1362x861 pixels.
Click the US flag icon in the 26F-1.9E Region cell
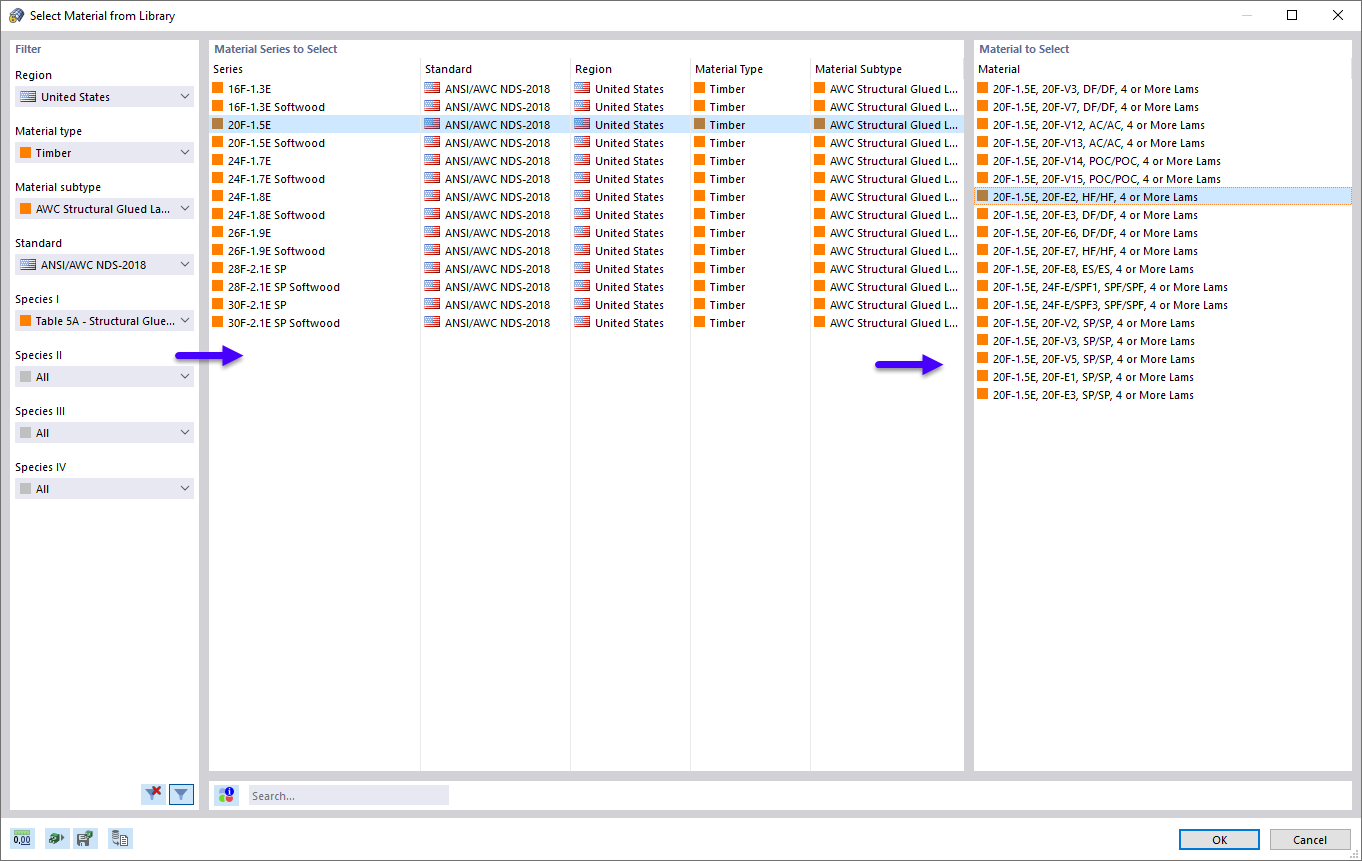[582, 233]
